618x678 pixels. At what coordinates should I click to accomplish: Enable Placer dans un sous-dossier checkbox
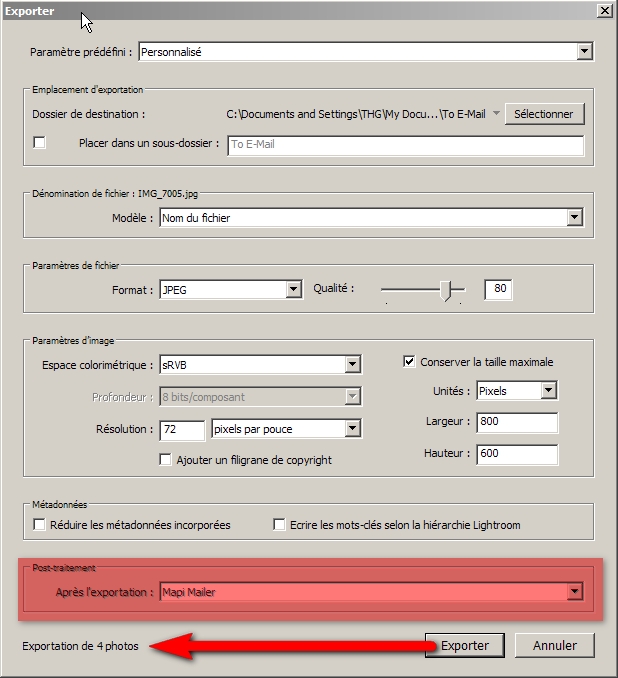pyautogui.click(x=39, y=142)
